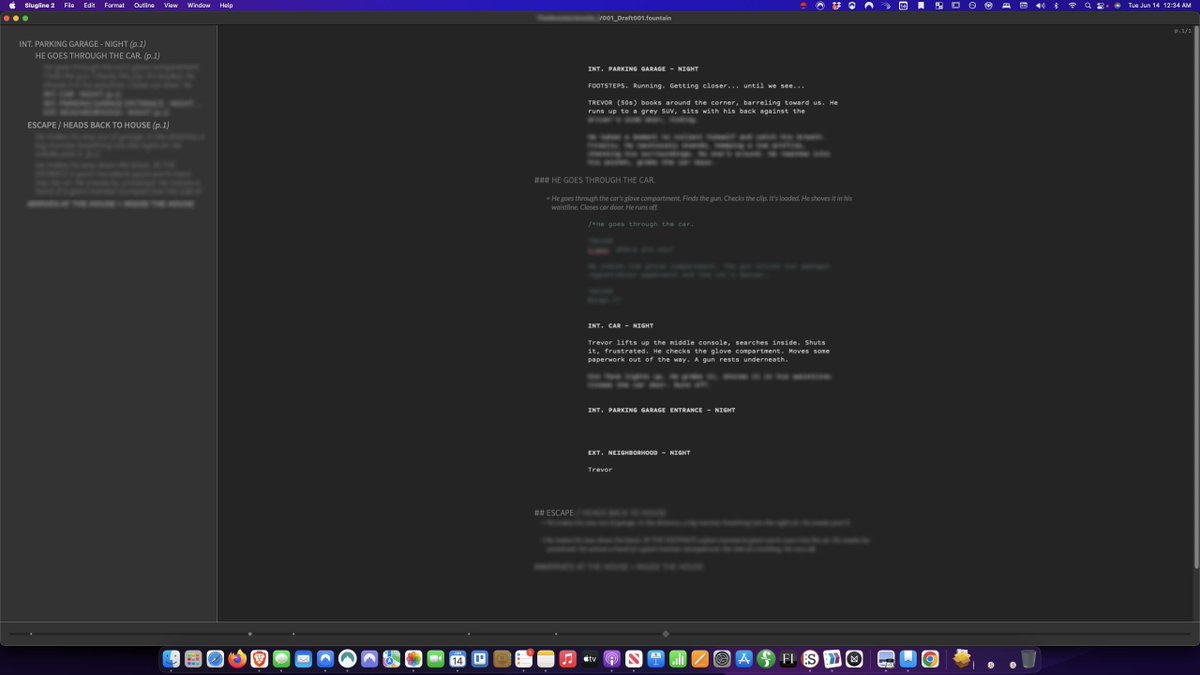Open Podcasts from the Dock
This screenshot has width=1200, height=675.
pyautogui.click(x=612, y=659)
